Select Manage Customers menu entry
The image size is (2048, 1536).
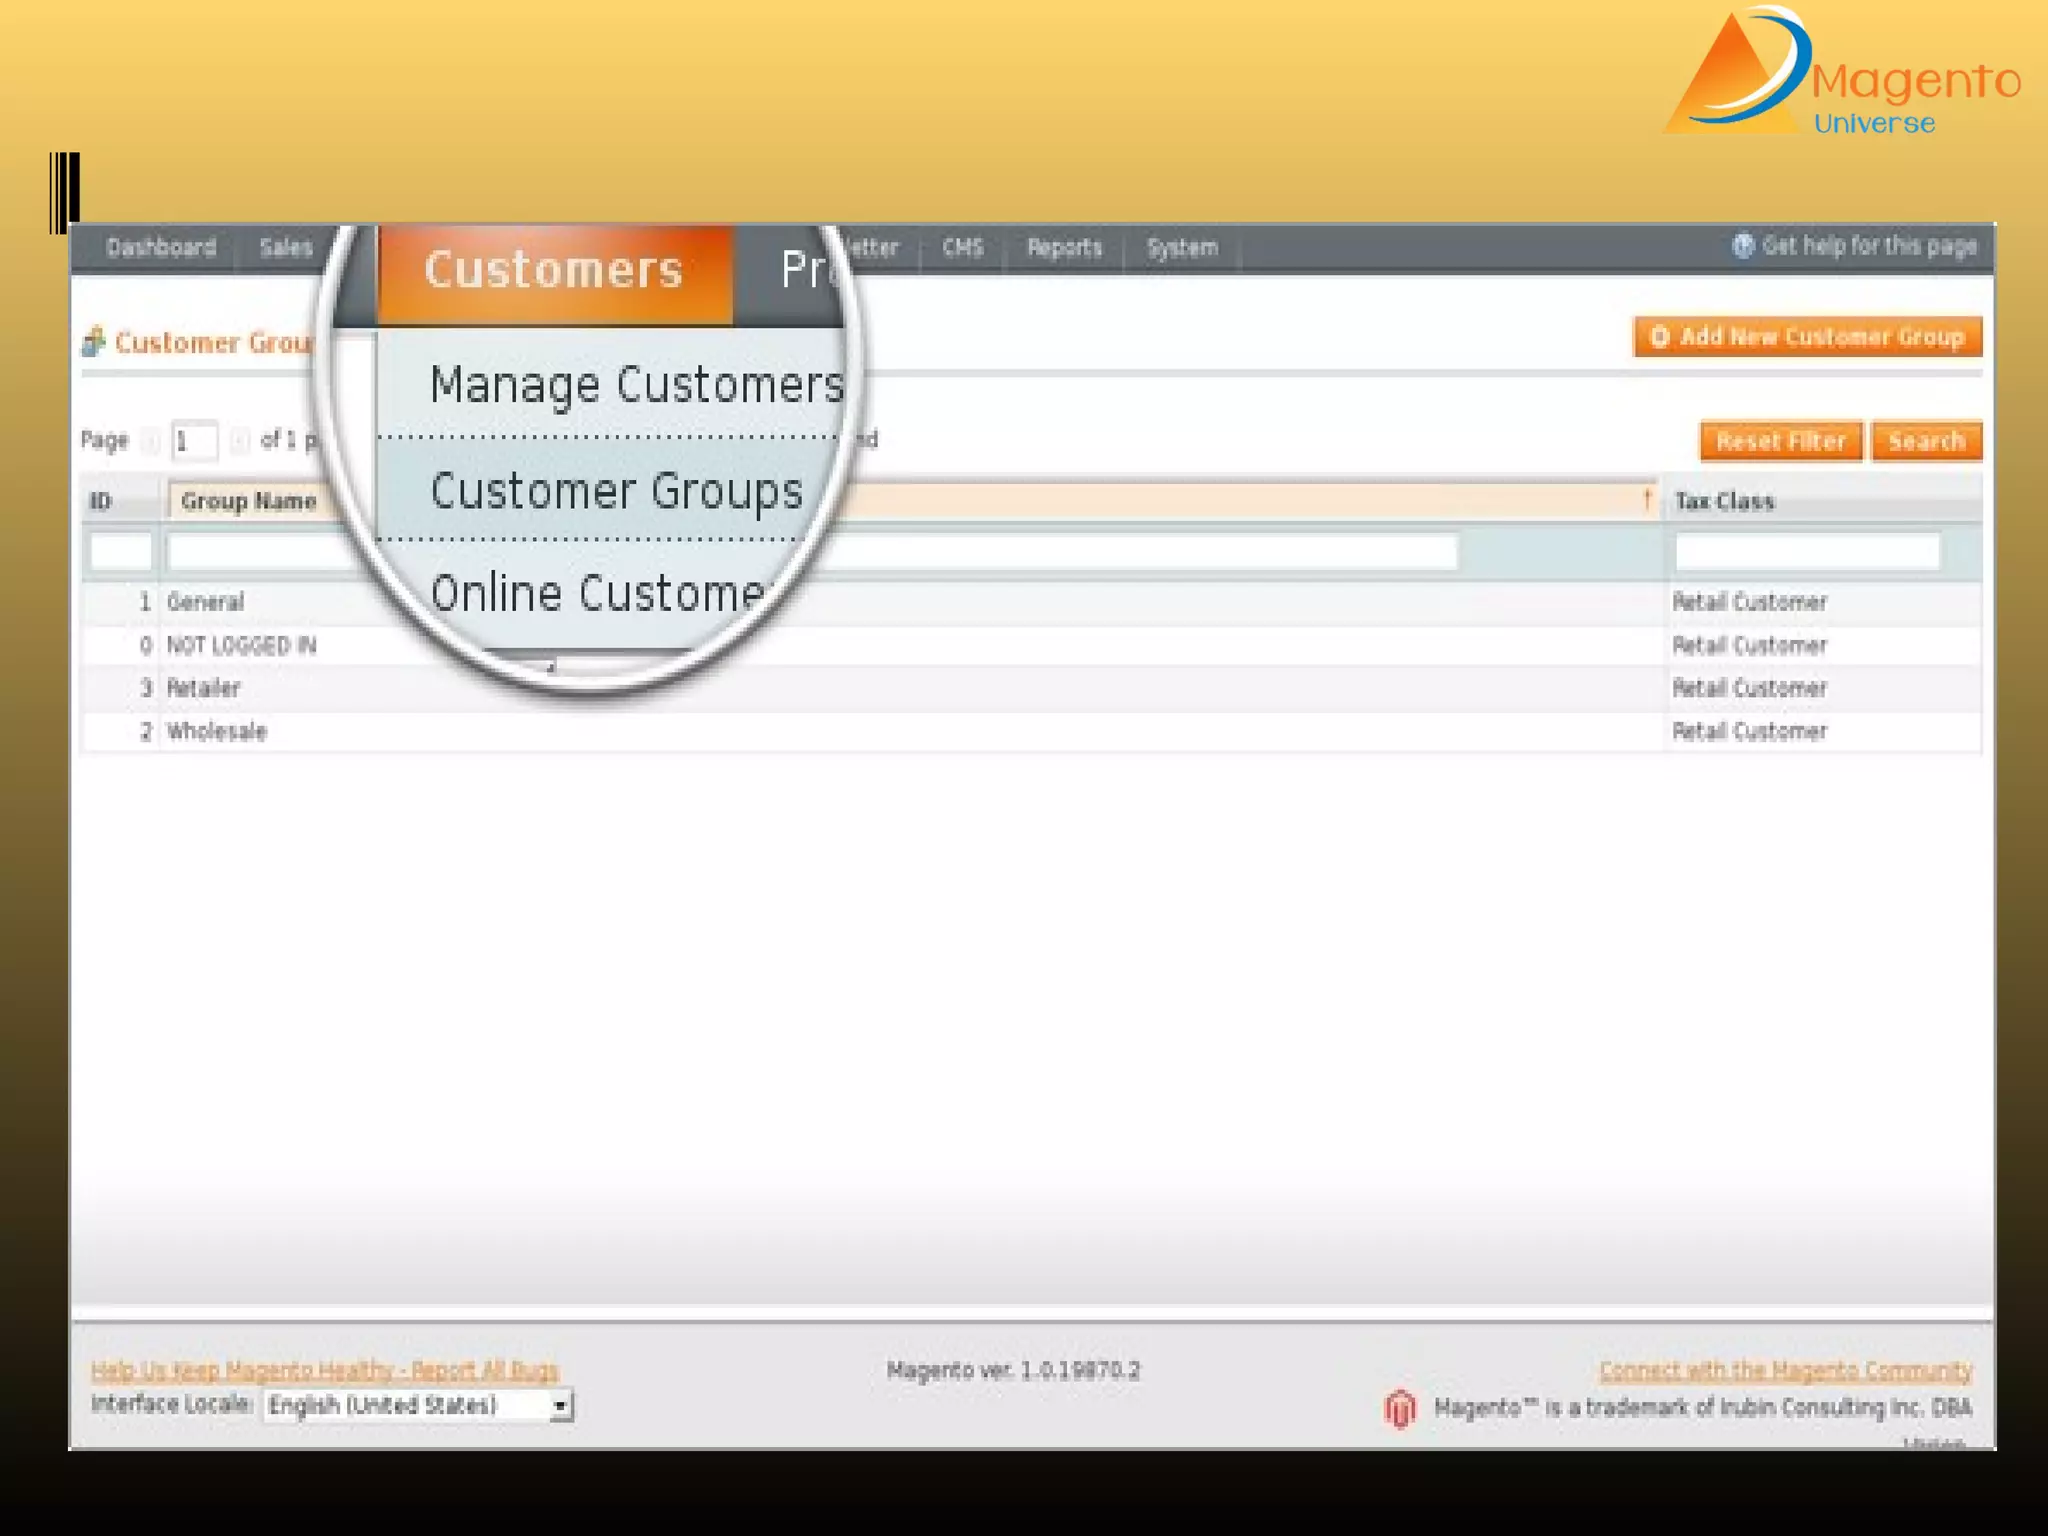(636, 385)
